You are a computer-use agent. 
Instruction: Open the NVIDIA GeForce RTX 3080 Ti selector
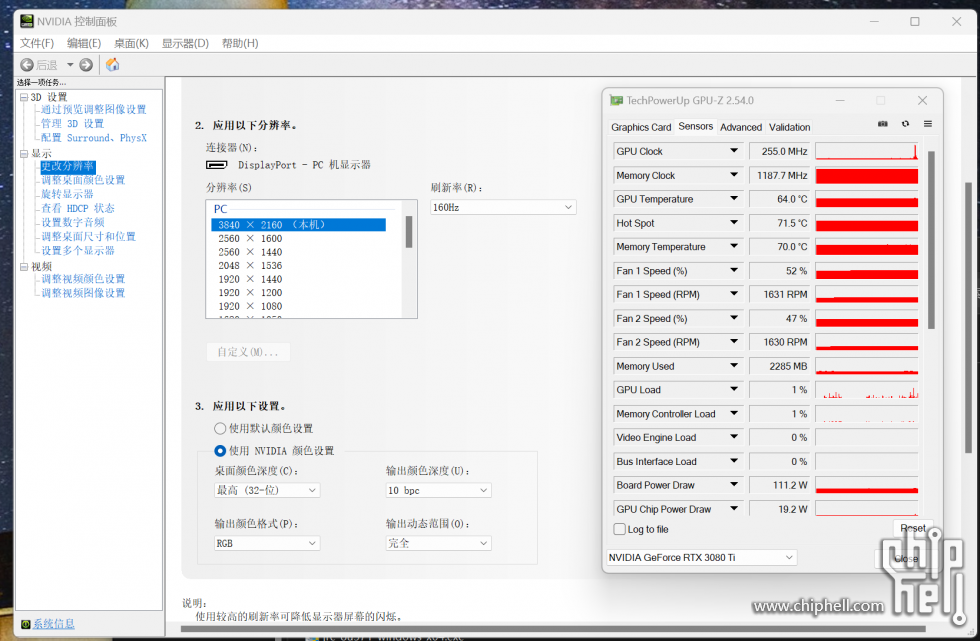pyautogui.click(x=702, y=557)
